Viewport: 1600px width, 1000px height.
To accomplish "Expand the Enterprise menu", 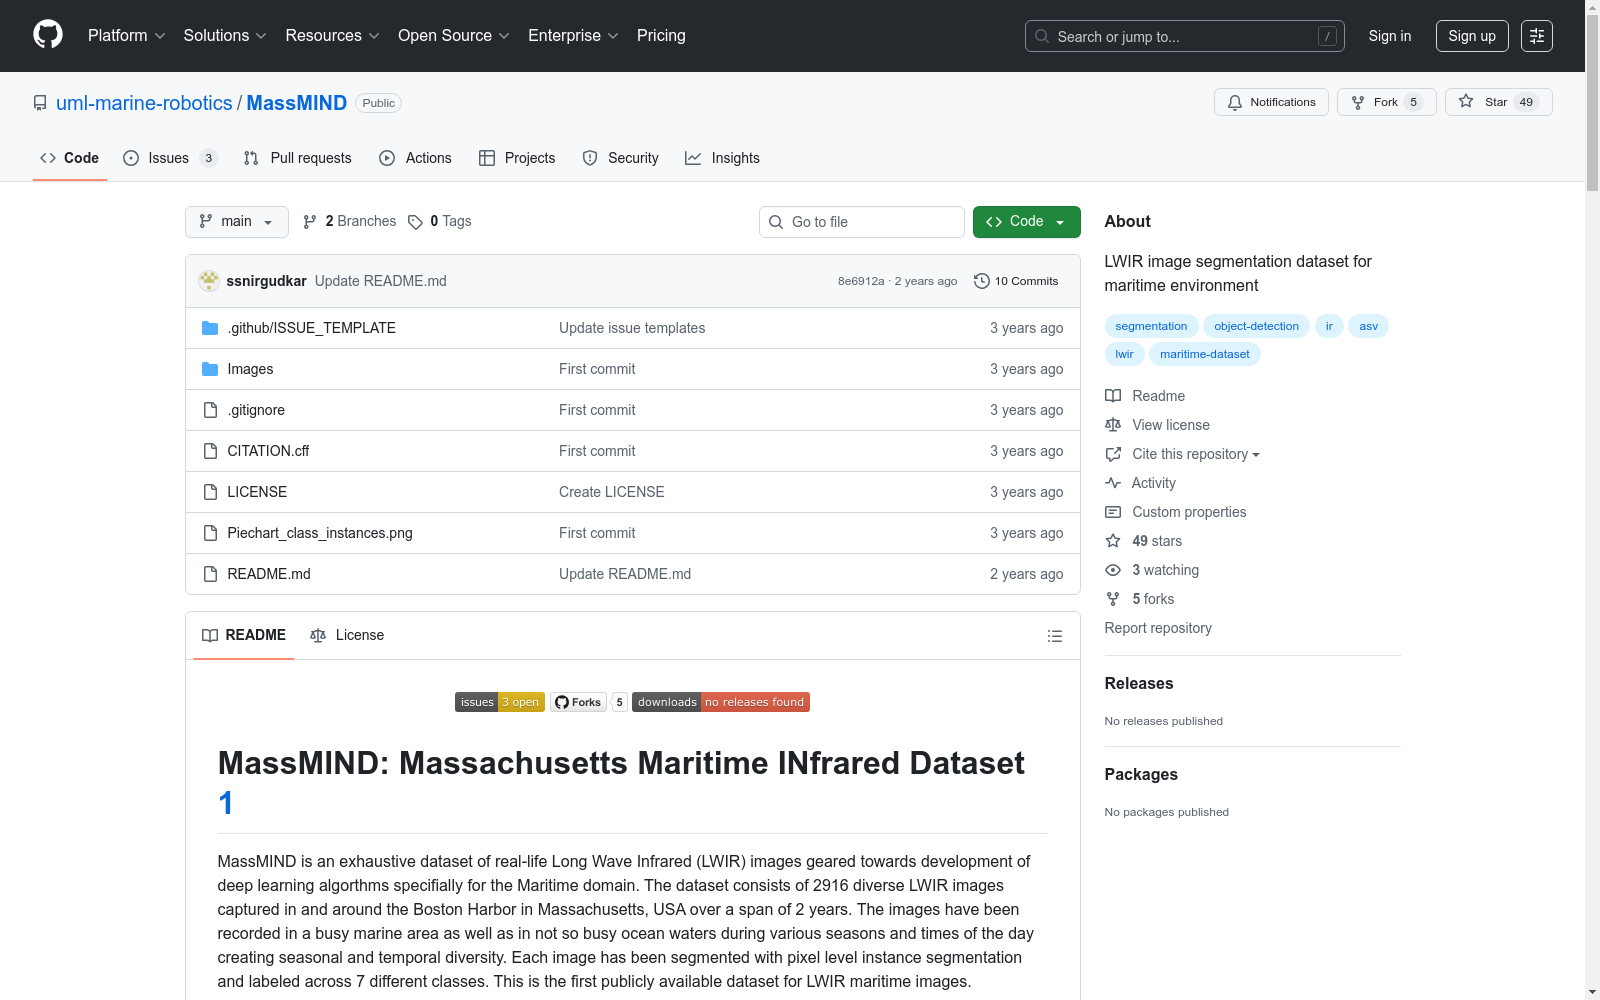I will (574, 36).
